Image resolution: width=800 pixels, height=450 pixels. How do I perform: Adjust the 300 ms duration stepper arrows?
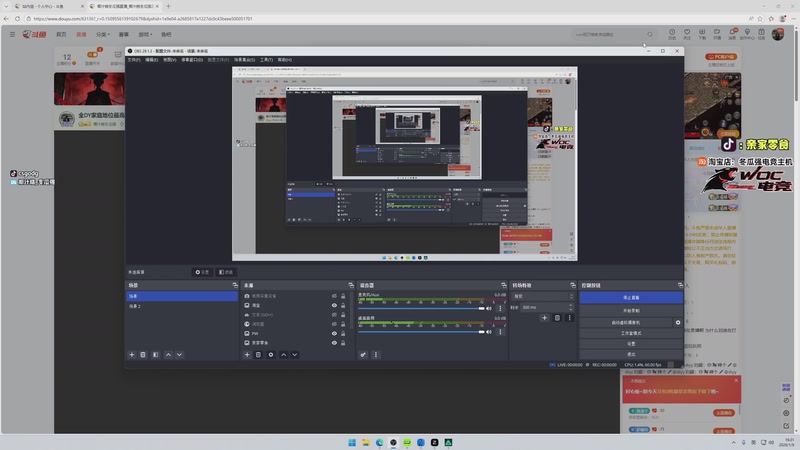click(x=570, y=307)
